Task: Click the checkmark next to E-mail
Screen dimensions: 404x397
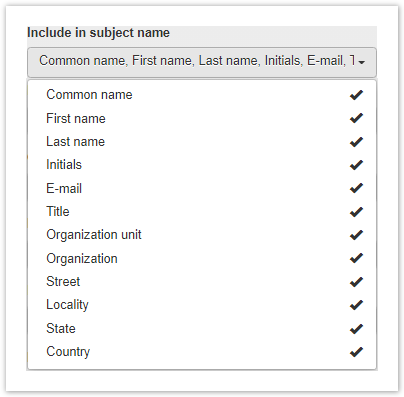Action: pyautogui.click(x=356, y=188)
